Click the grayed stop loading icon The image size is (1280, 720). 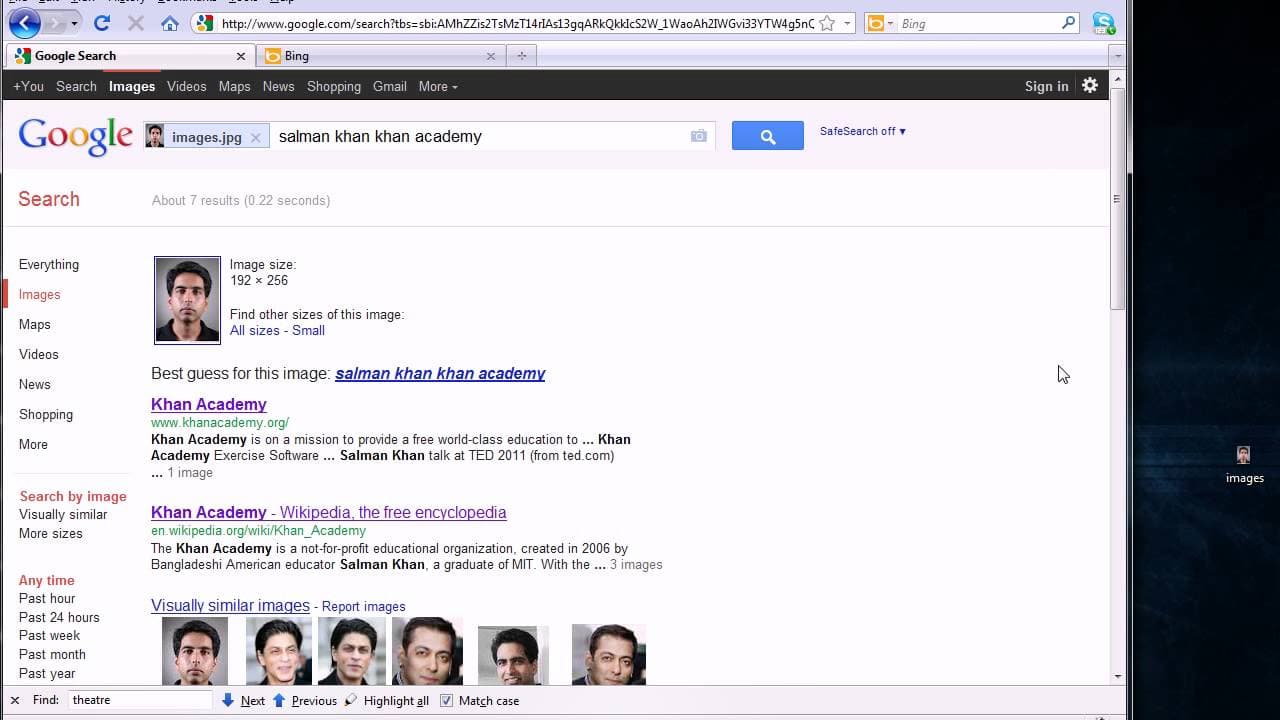point(136,23)
